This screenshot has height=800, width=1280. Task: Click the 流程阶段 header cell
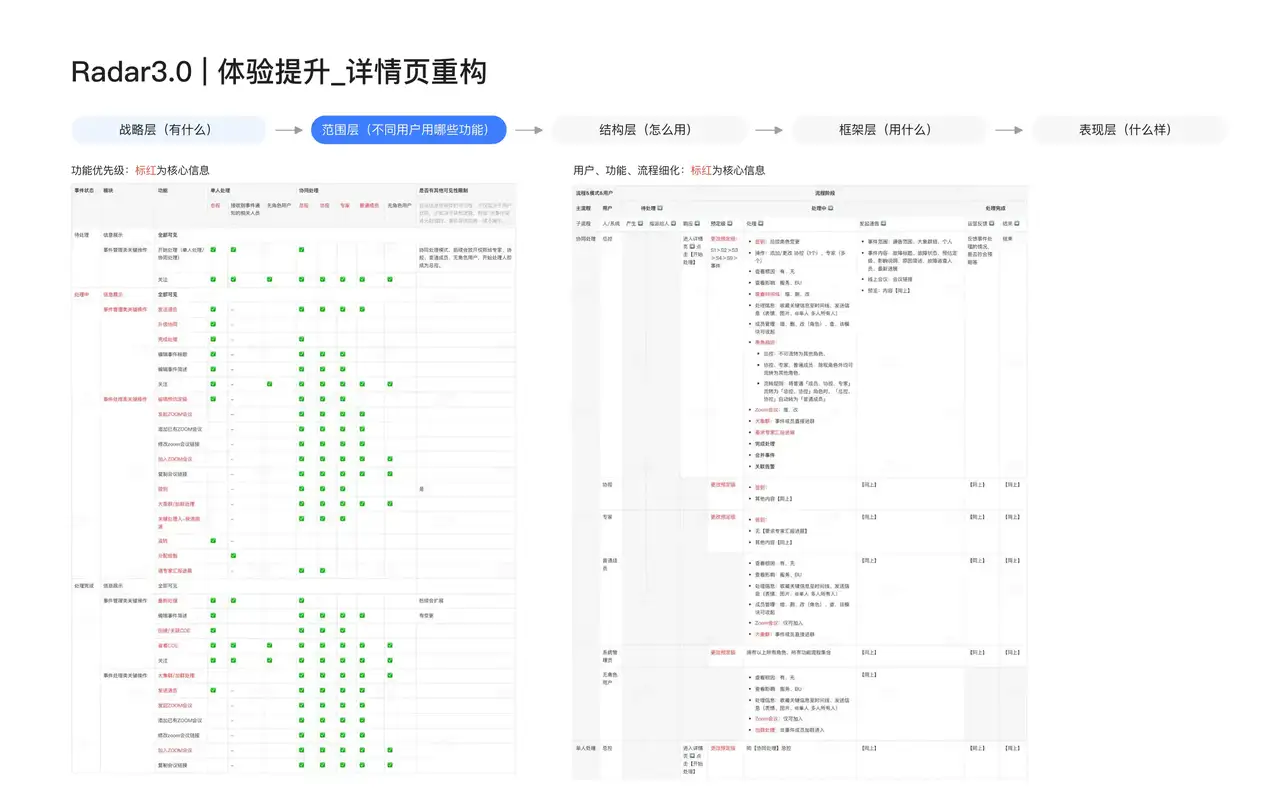(x=825, y=193)
